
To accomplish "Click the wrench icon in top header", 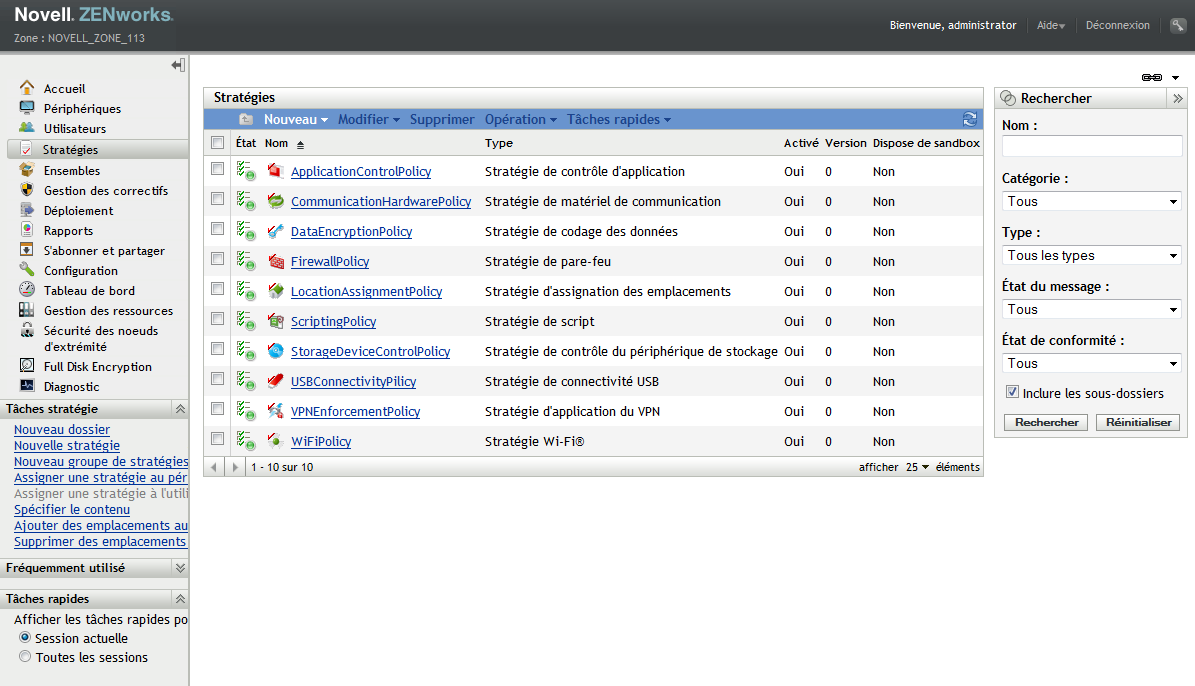I will (1178, 25).
